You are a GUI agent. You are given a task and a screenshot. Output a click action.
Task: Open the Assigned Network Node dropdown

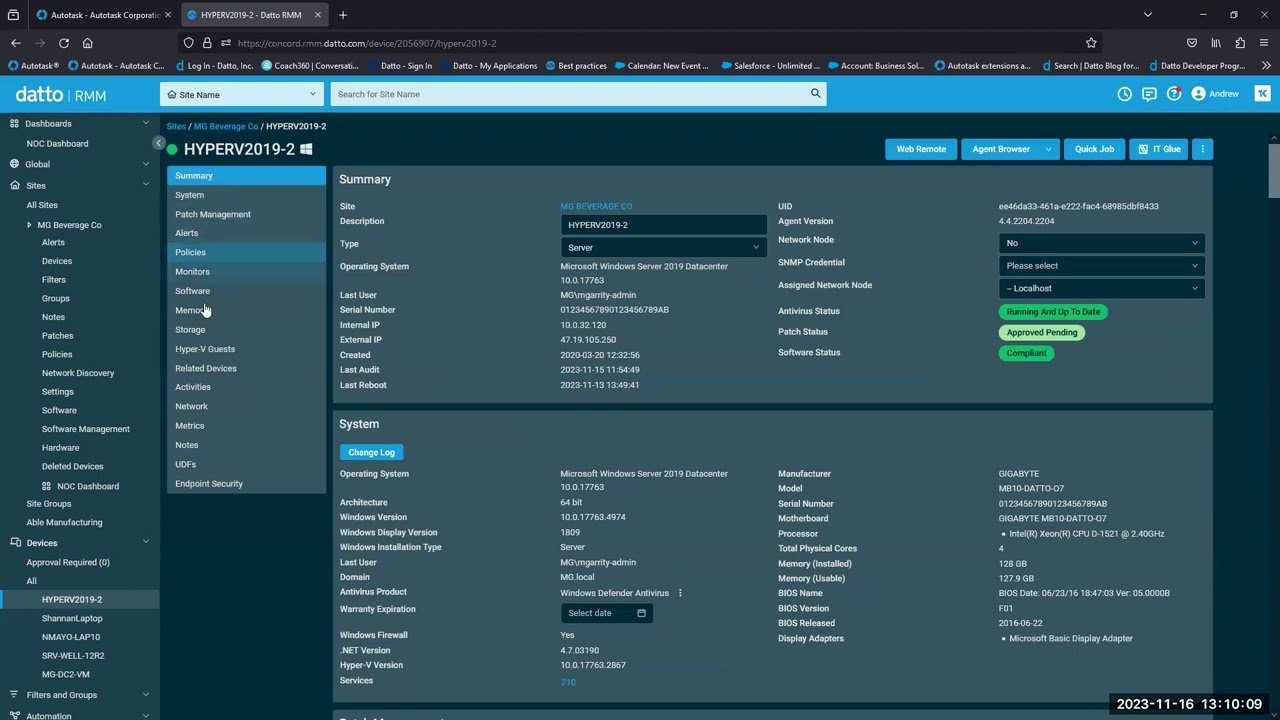(x=1101, y=288)
